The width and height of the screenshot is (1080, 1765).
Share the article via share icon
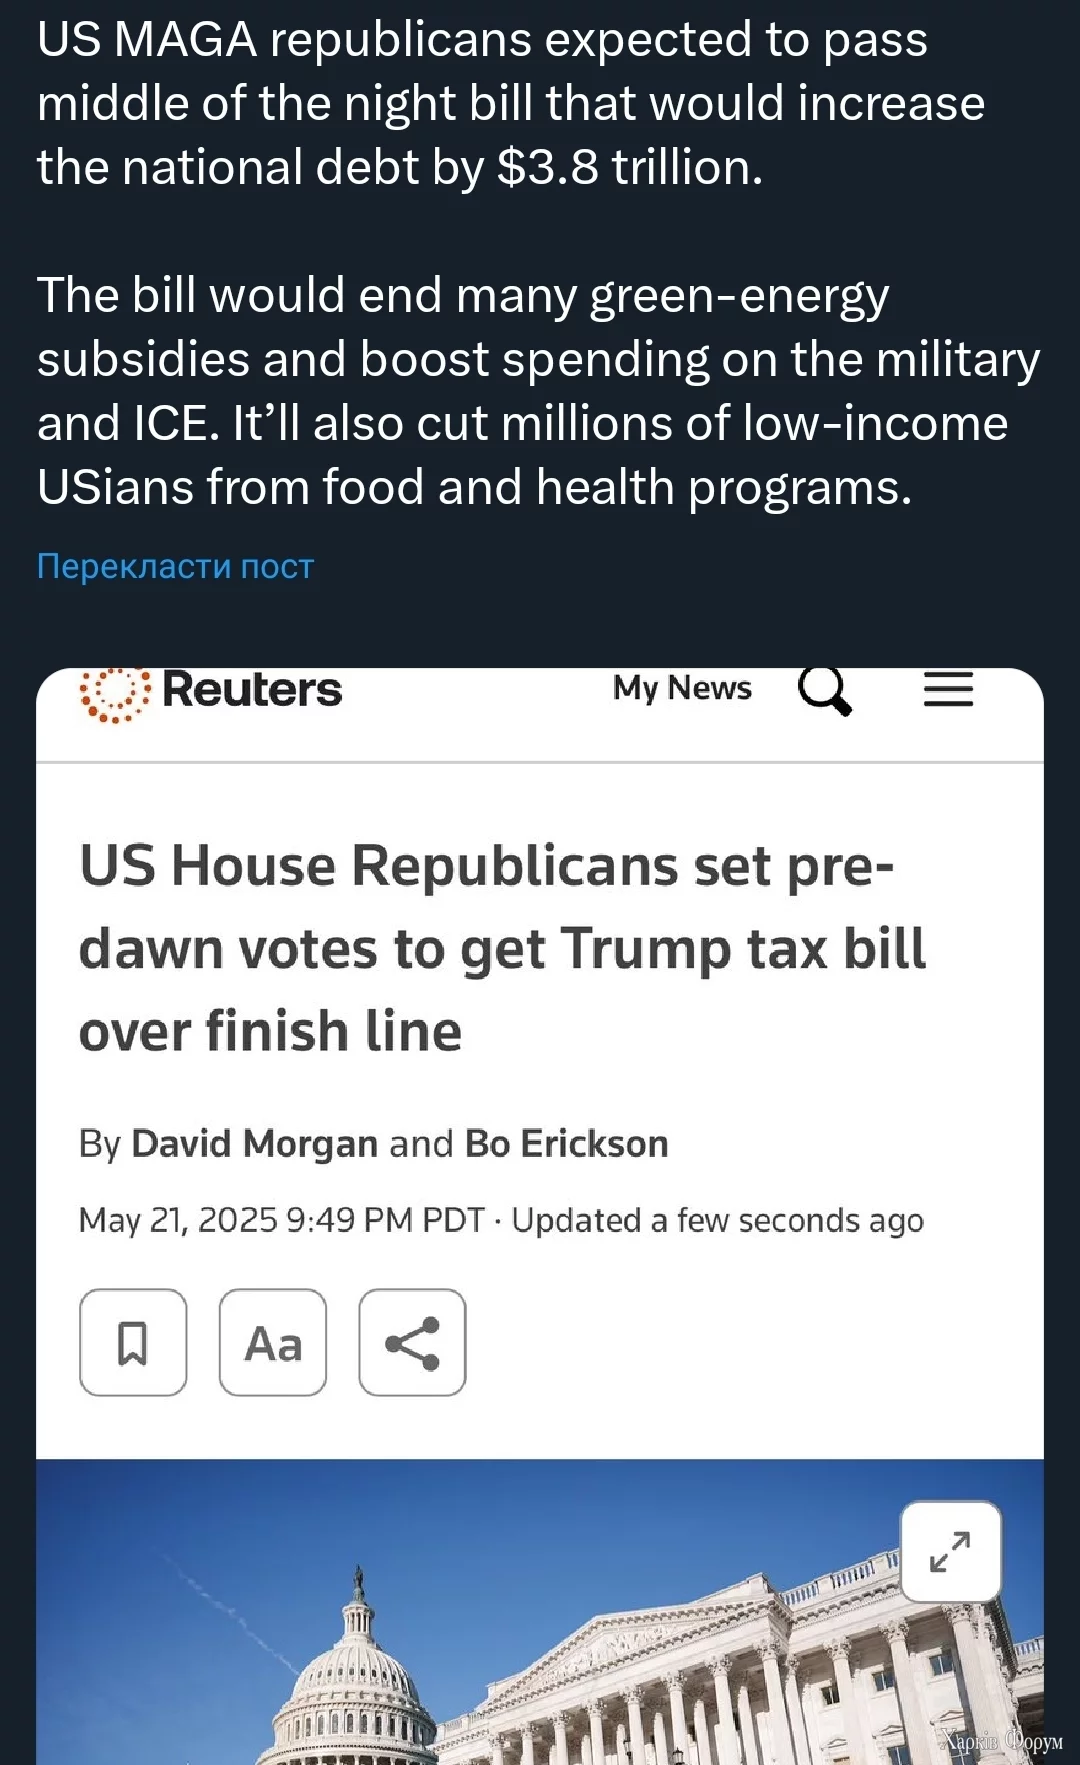coord(412,1342)
